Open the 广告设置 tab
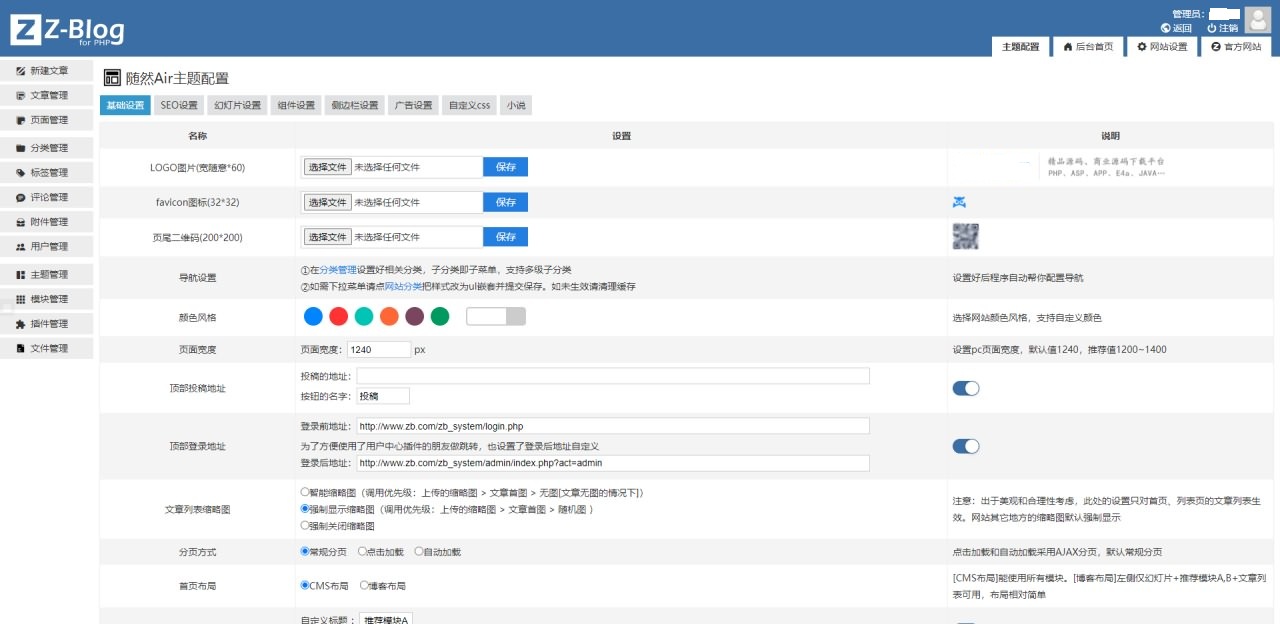 (413, 105)
